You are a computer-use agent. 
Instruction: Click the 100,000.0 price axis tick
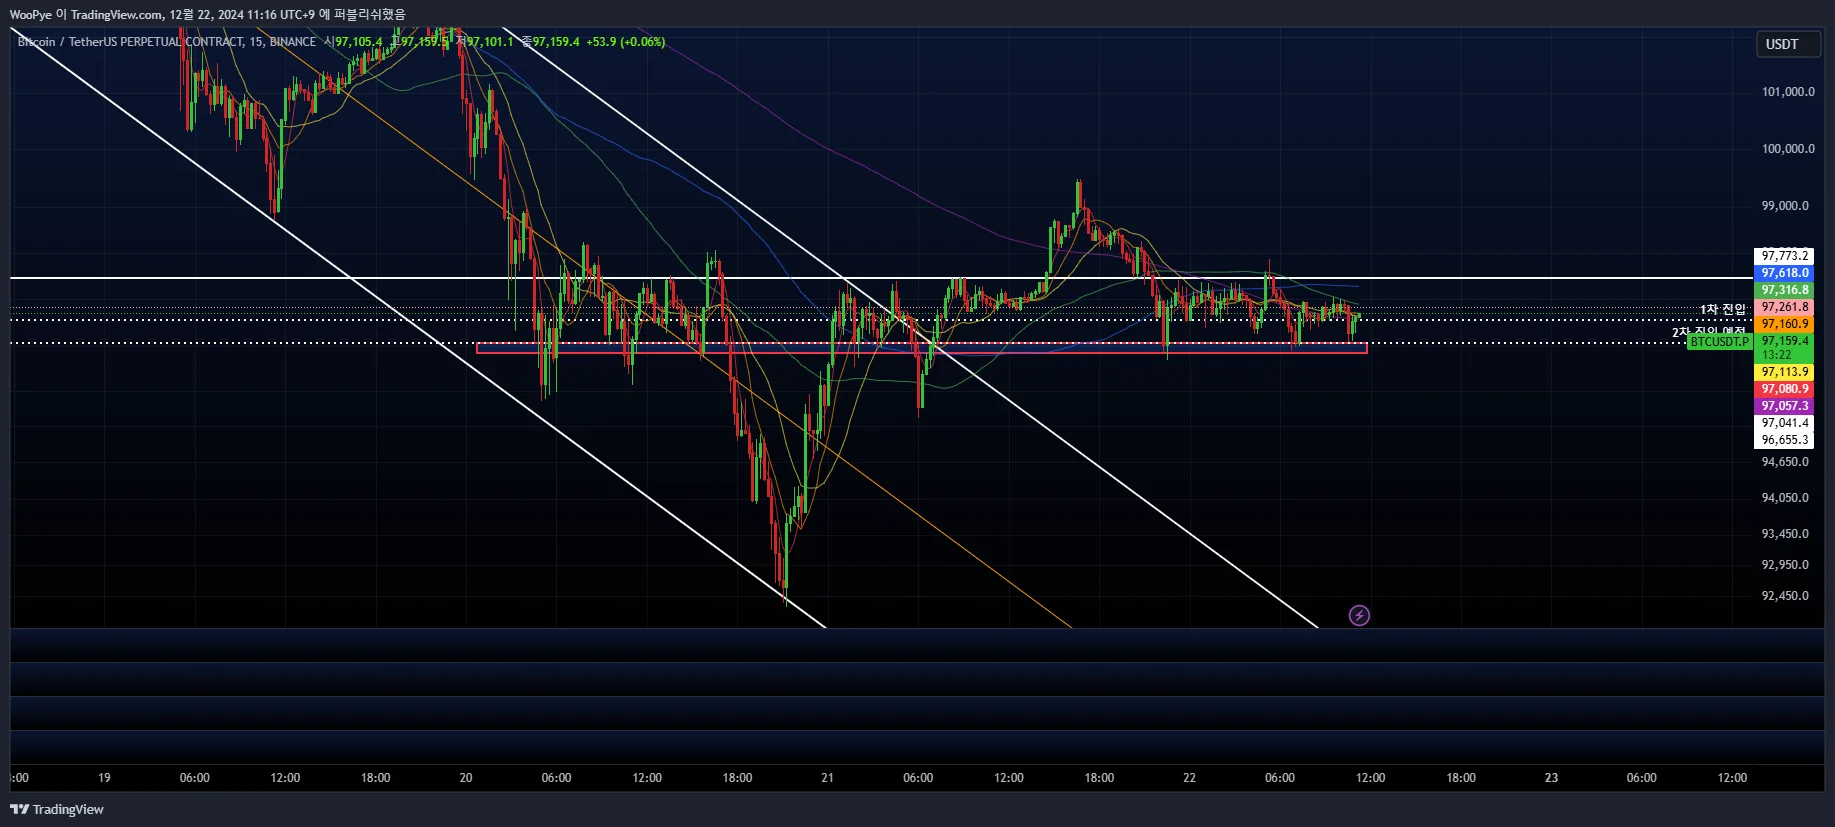[x=1788, y=149]
